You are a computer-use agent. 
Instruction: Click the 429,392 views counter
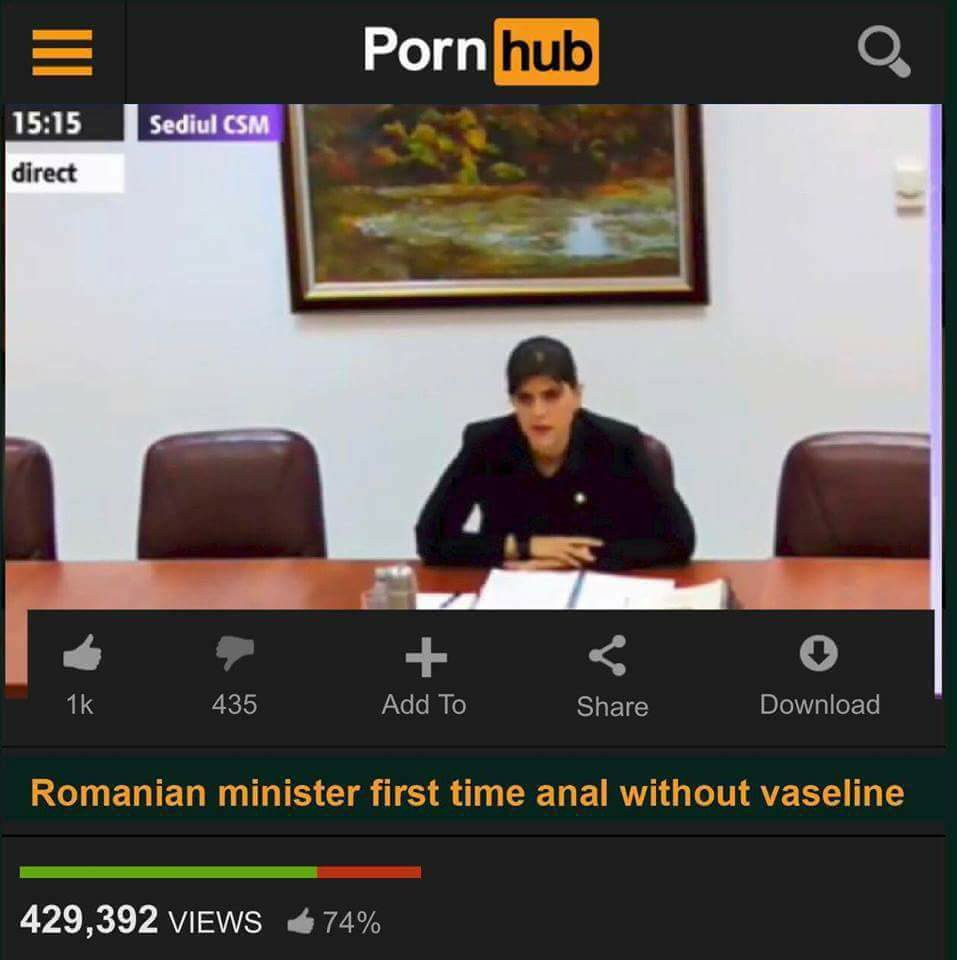click(x=141, y=920)
